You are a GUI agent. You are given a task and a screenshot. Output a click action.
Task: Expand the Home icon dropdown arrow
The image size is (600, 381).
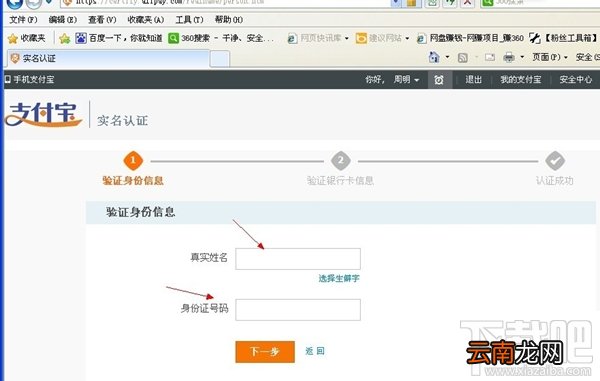[447, 57]
